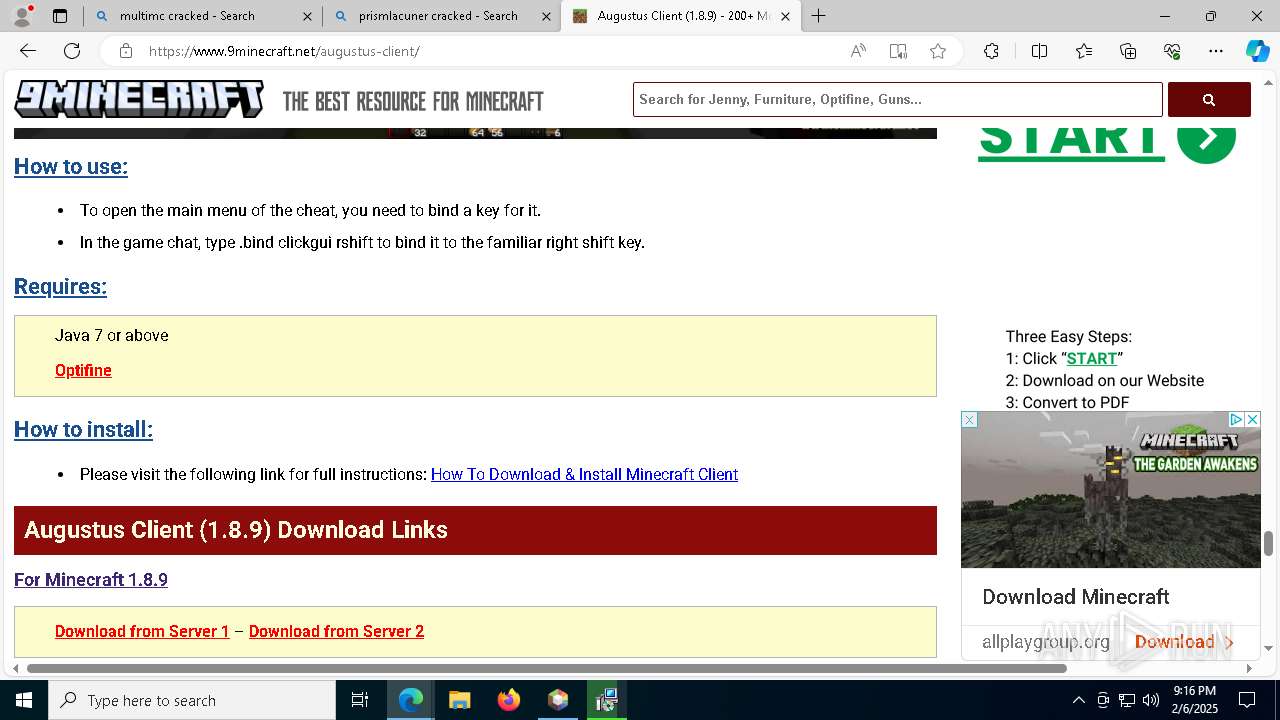Screen dimensions: 1280x720
Task: Close the 'prismlacuner cracked' tab
Action: click(x=546, y=16)
